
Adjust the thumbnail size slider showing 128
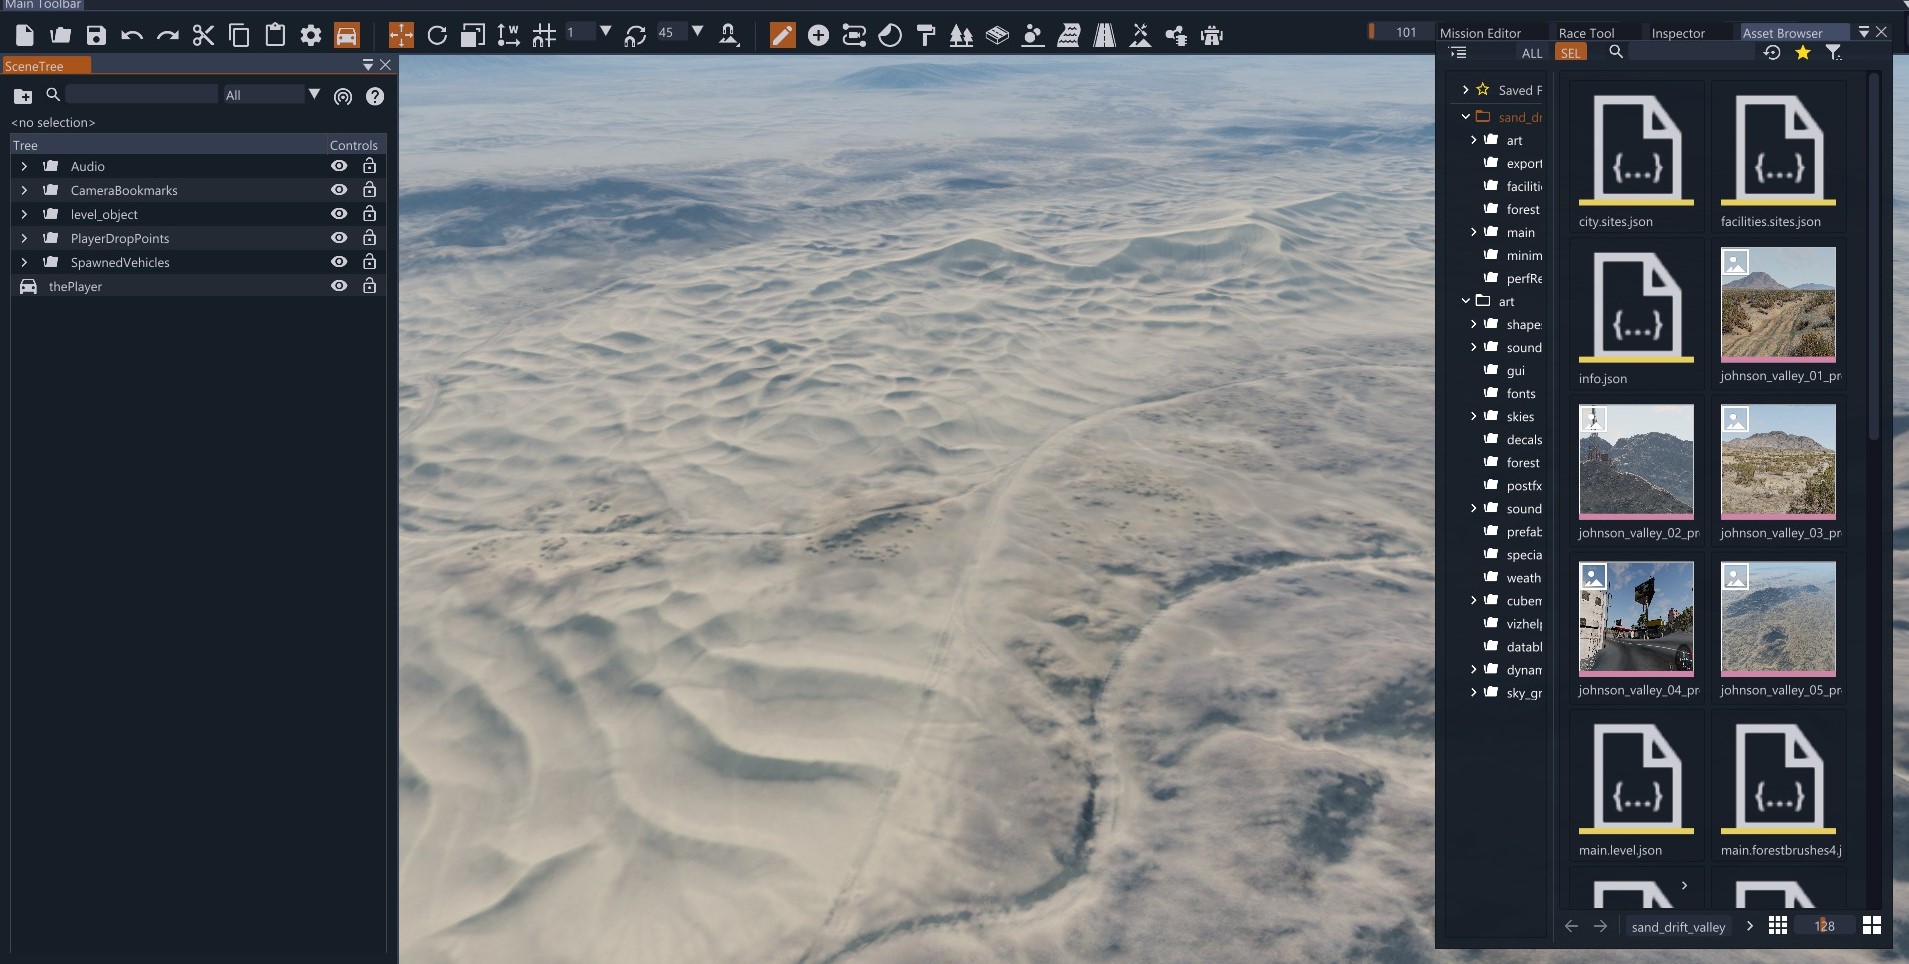(1824, 926)
